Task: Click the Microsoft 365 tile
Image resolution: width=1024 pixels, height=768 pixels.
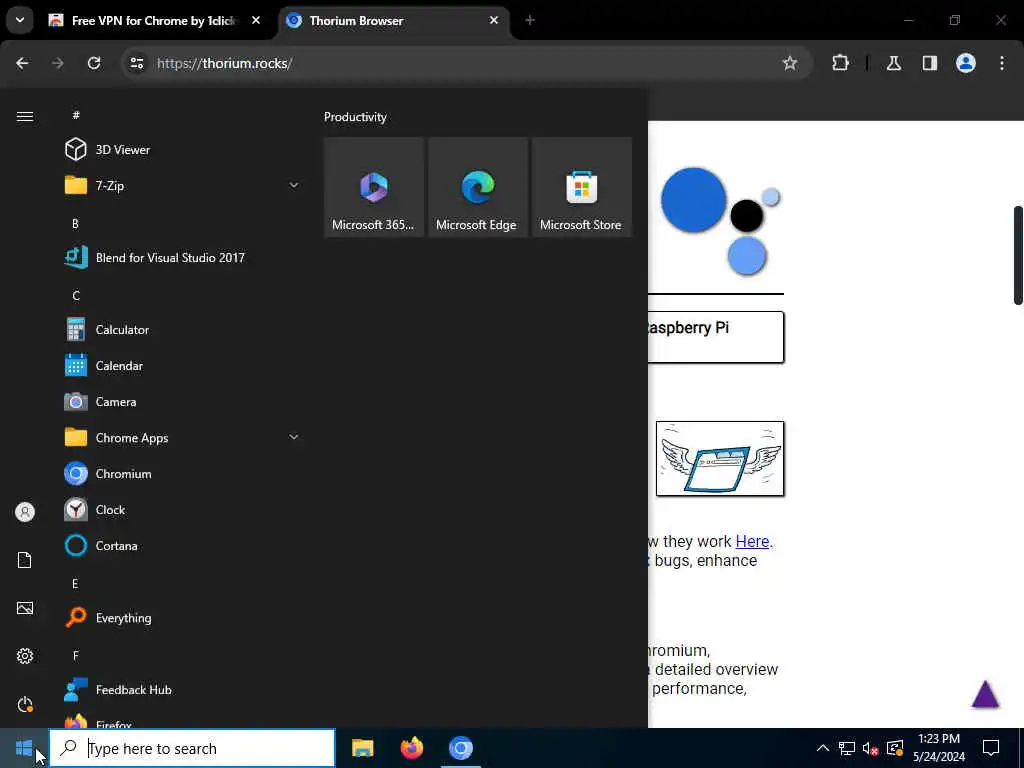Action: coord(374,187)
